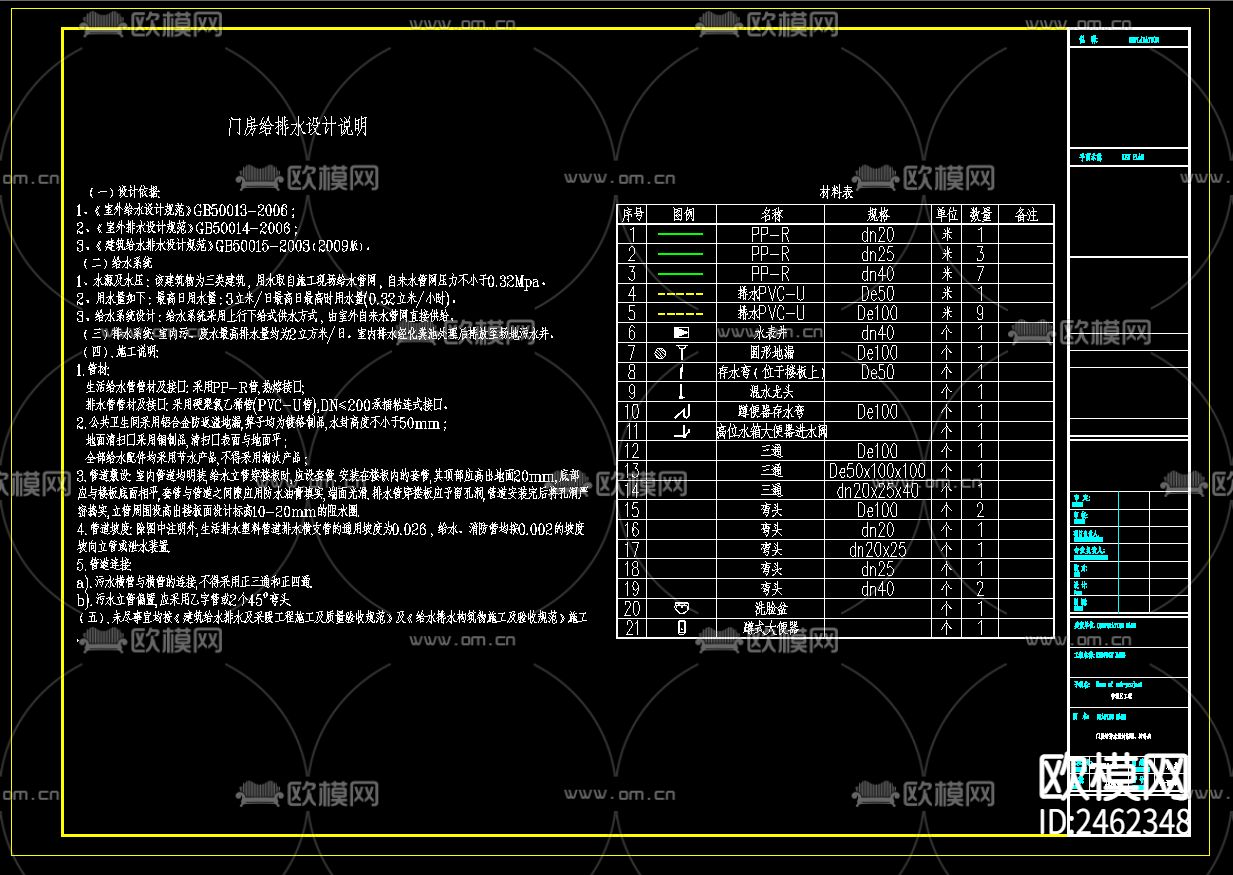
Task: Click the inlet valve symbol in row 11
Action: click(x=682, y=431)
